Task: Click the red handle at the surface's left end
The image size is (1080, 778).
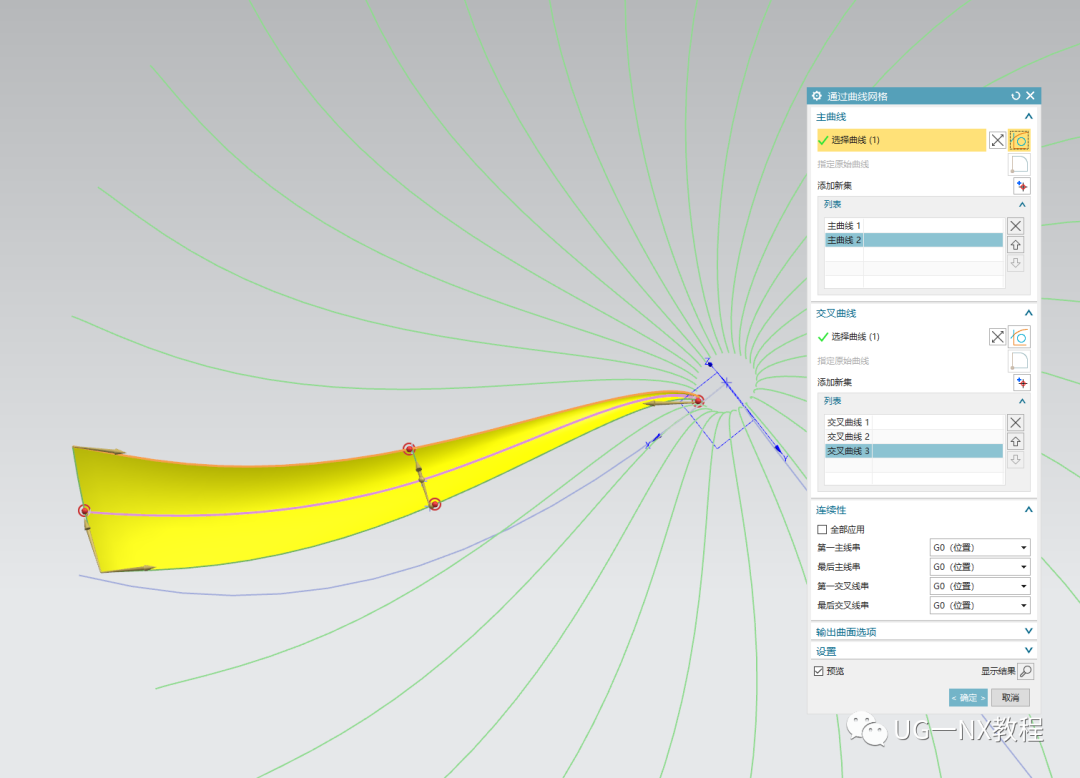Action: point(84,510)
